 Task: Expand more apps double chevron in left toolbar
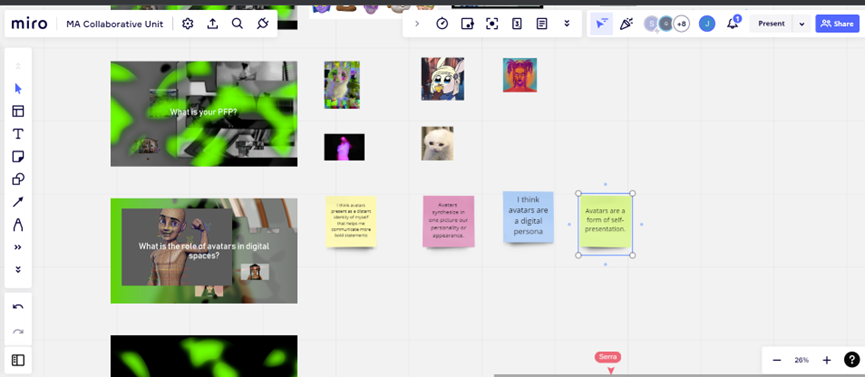click(x=18, y=247)
